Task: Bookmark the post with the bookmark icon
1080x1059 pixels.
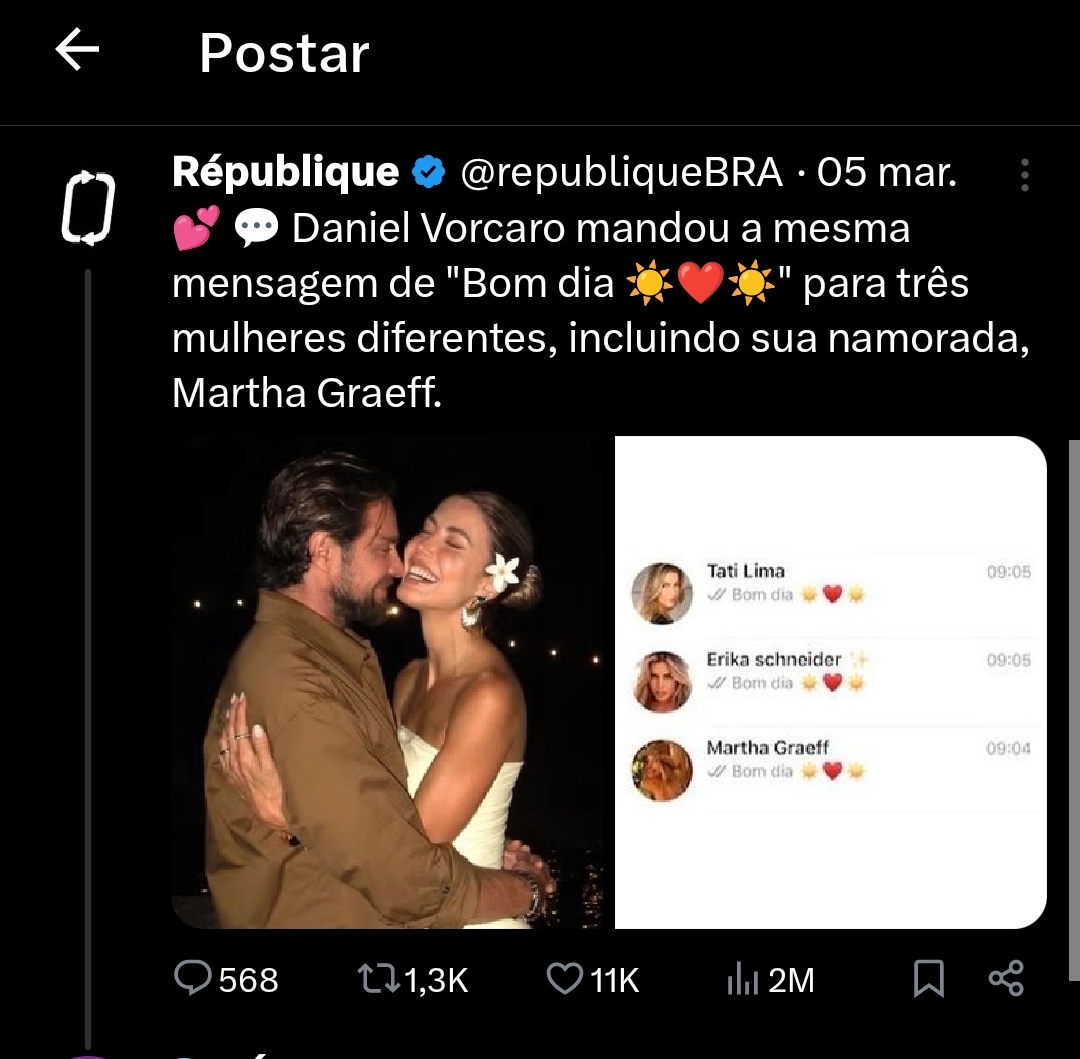Action: point(928,981)
